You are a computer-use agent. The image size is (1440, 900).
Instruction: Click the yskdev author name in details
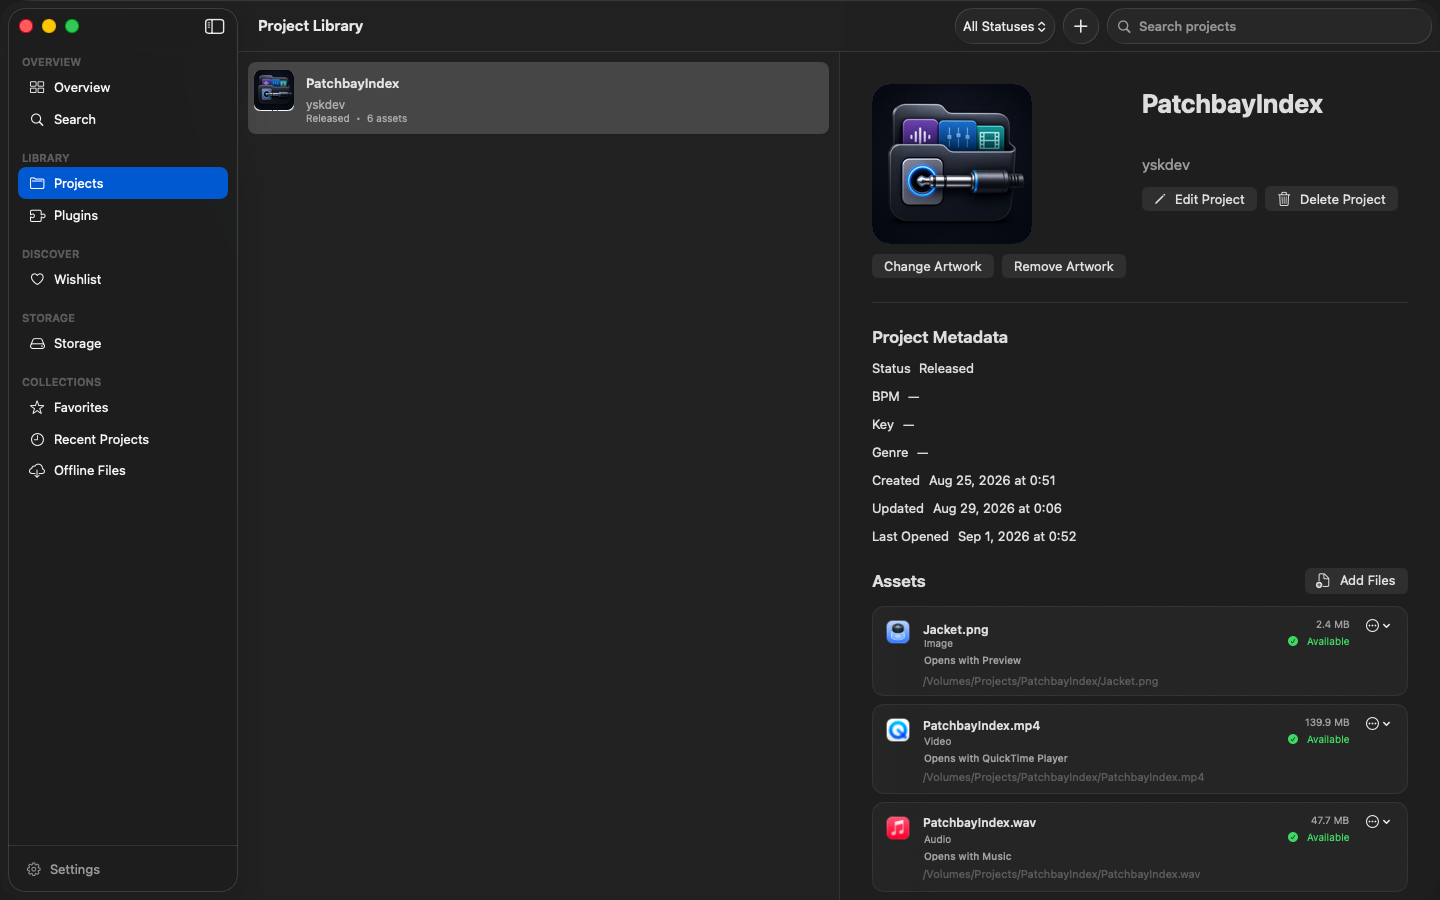point(1166,165)
